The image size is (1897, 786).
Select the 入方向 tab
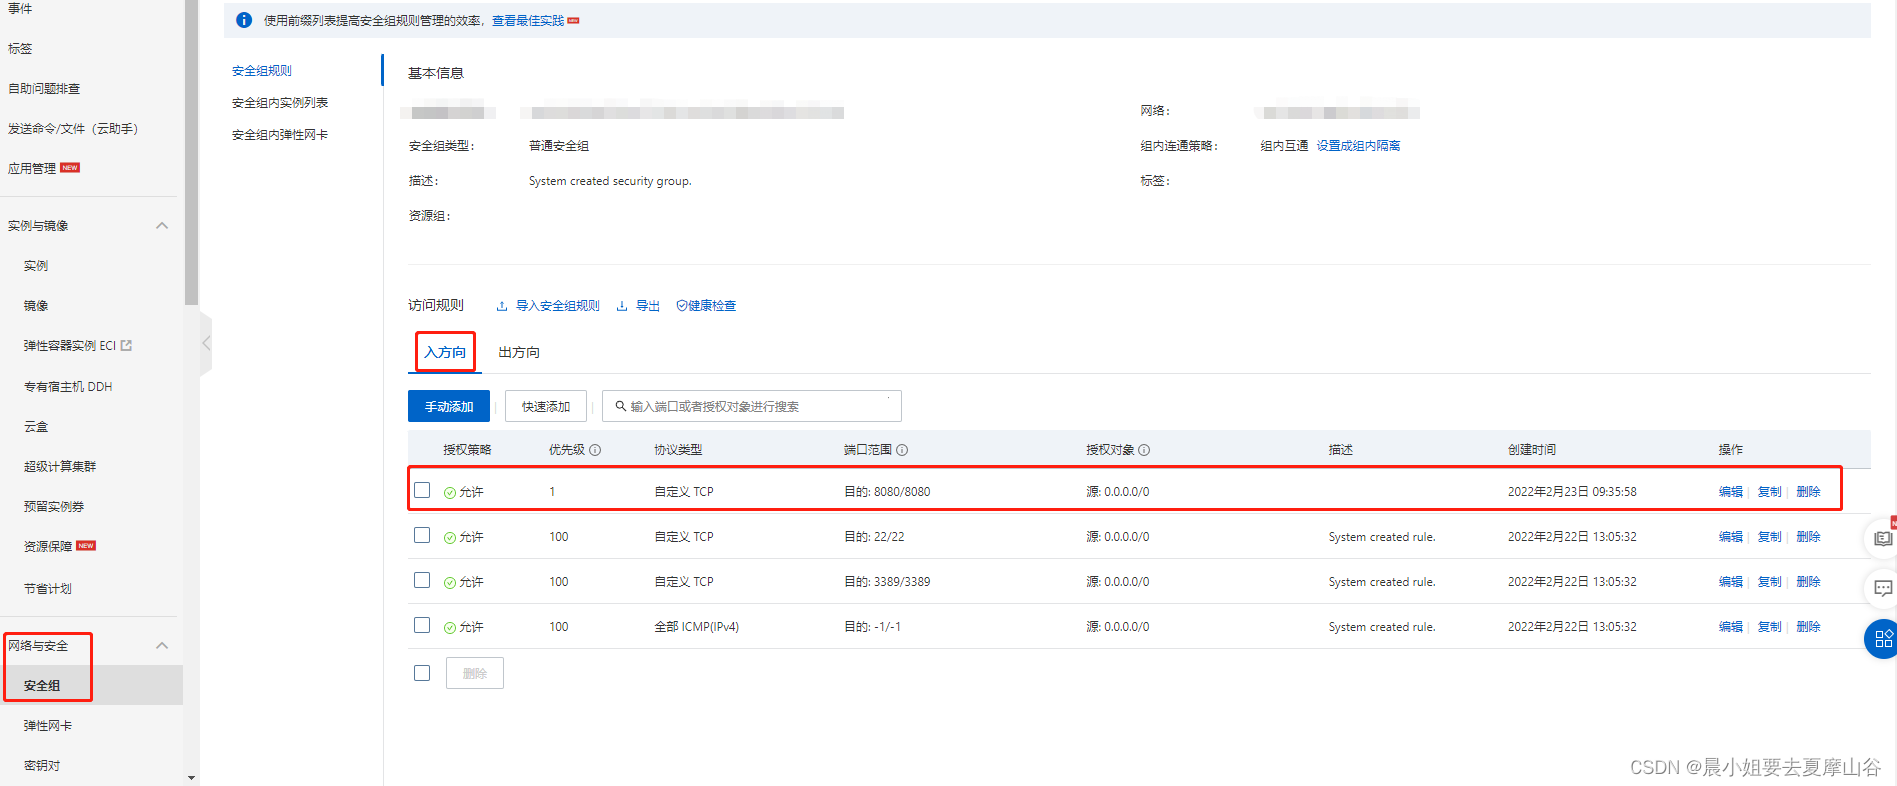pyautogui.click(x=445, y=352)
